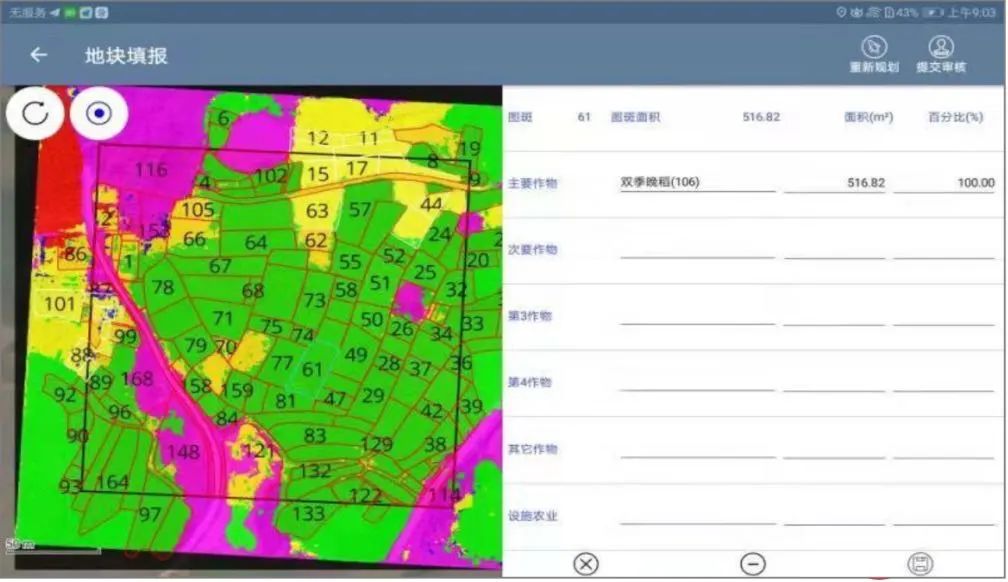This screenshot has width=1008, height=582.
Task: Tap parcel 133 on the map
Action: pos(308,514)
